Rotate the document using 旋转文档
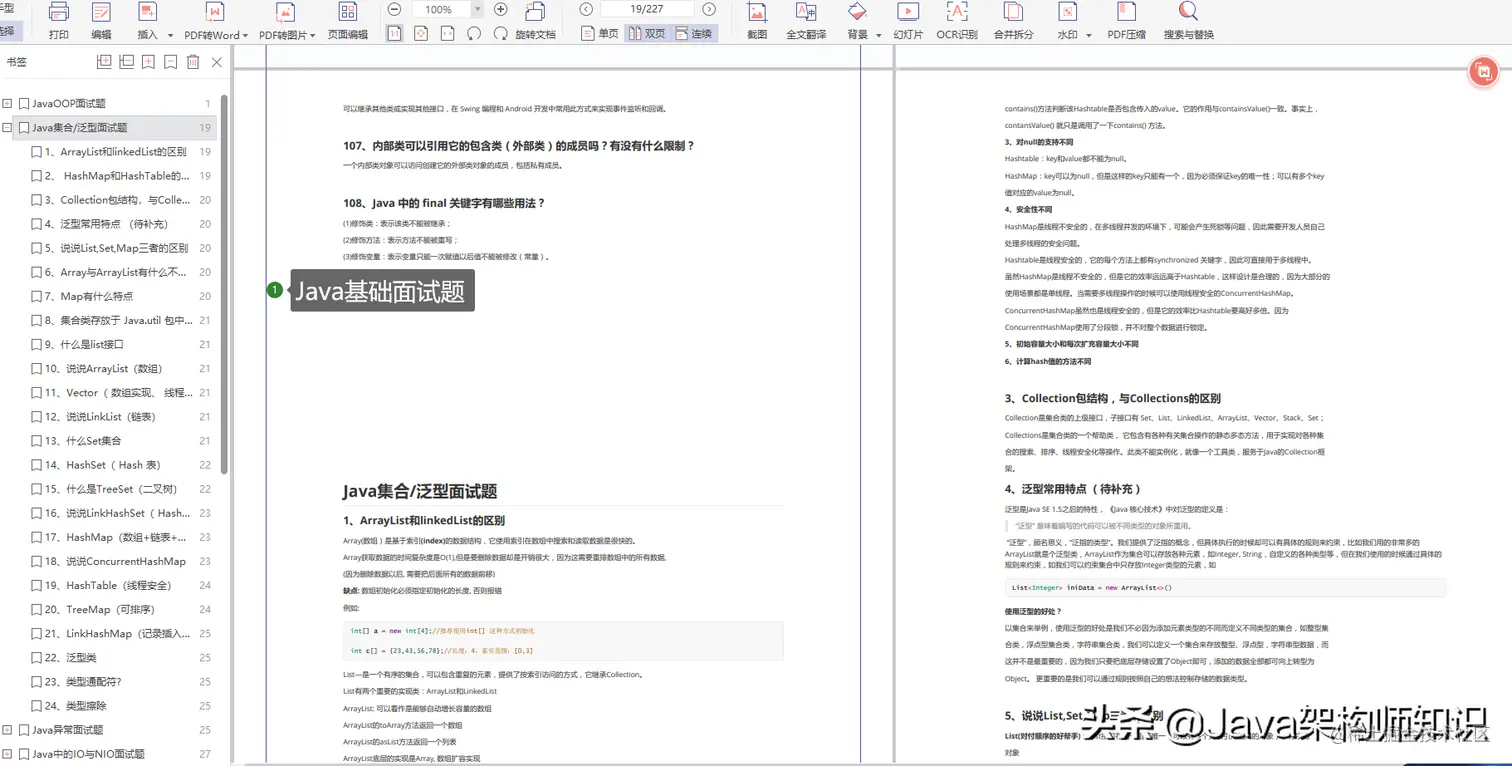1512x766 pixels. pyautogui.click(x=535, y=33)
